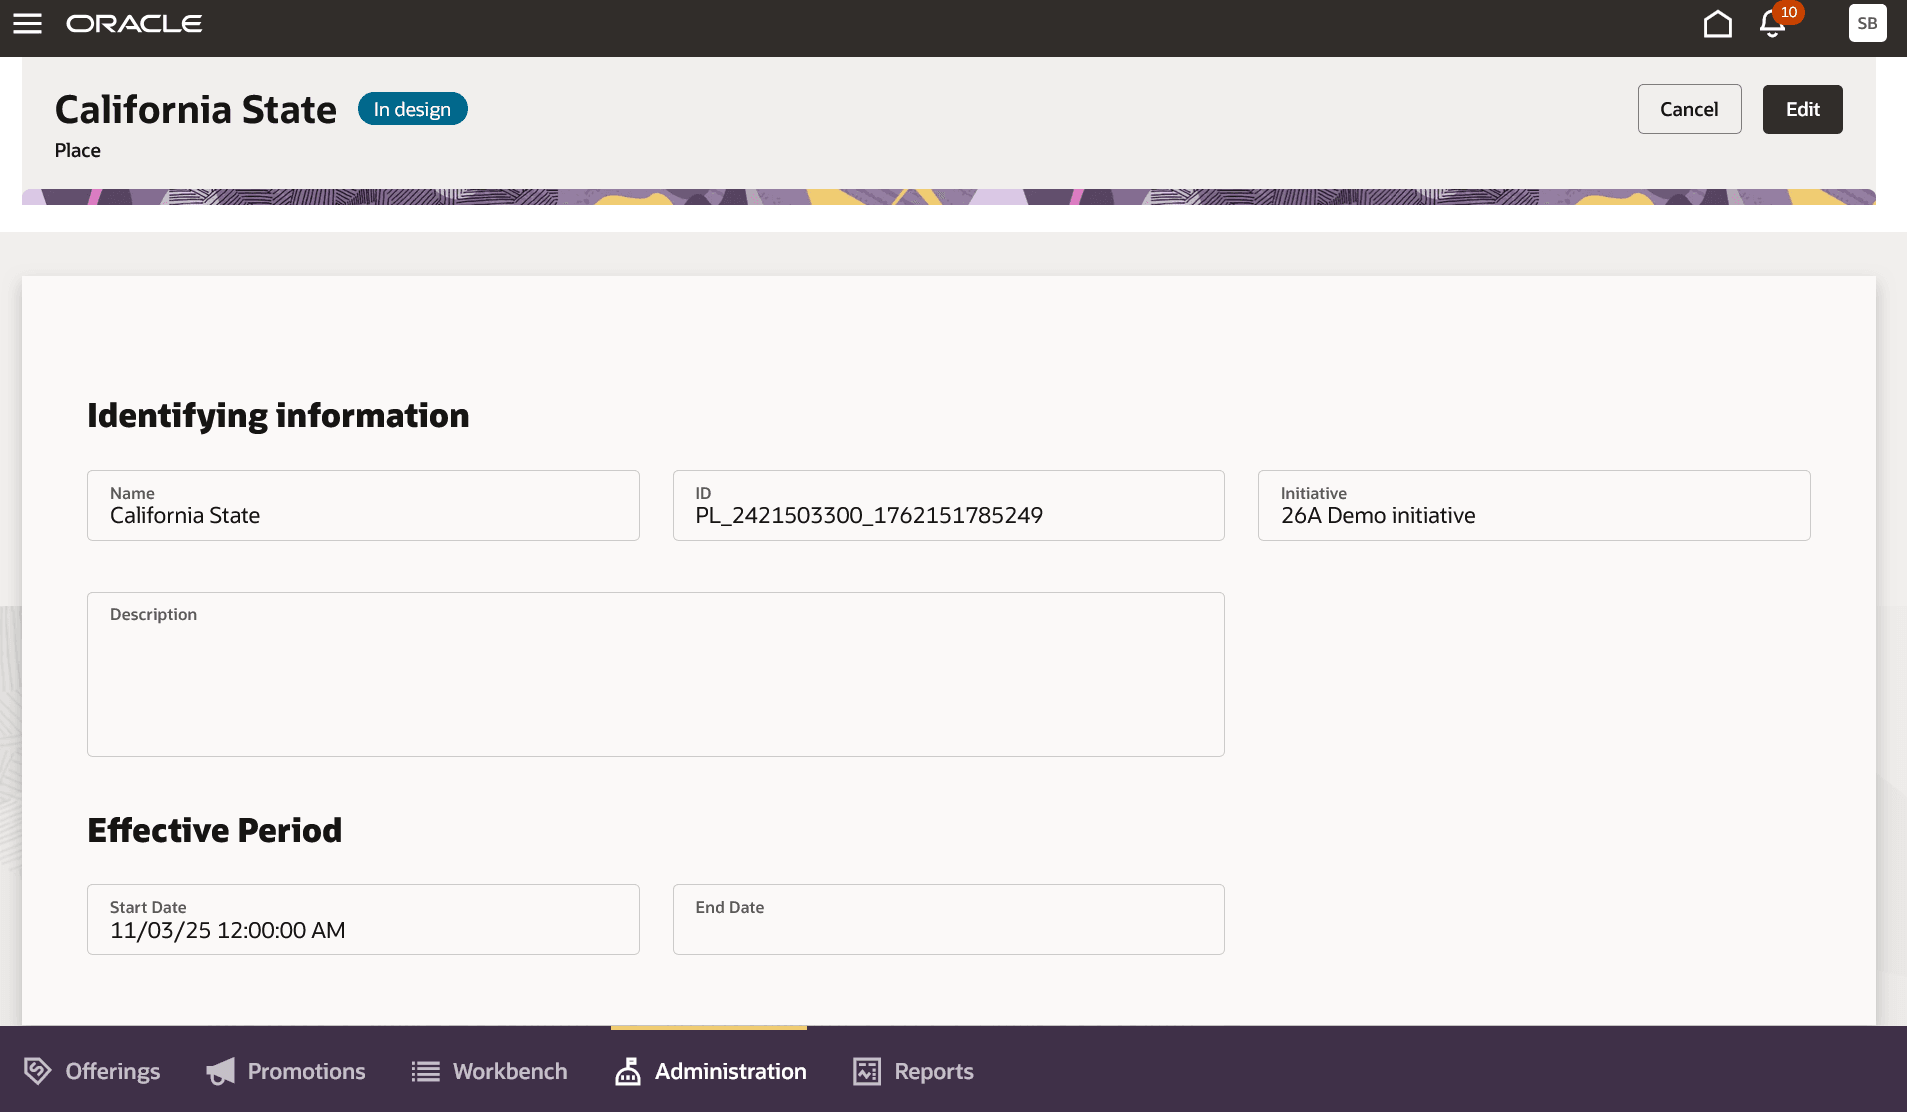1907x1112 pixels.
Task: Click the Cancel button
Action: point(1688,109)
